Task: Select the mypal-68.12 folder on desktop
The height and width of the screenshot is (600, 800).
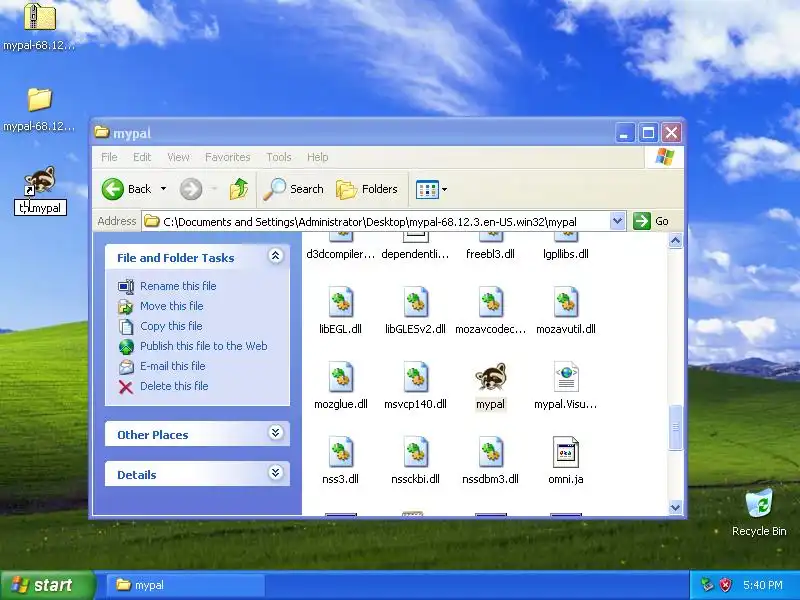Action: (x=39, y=99)
